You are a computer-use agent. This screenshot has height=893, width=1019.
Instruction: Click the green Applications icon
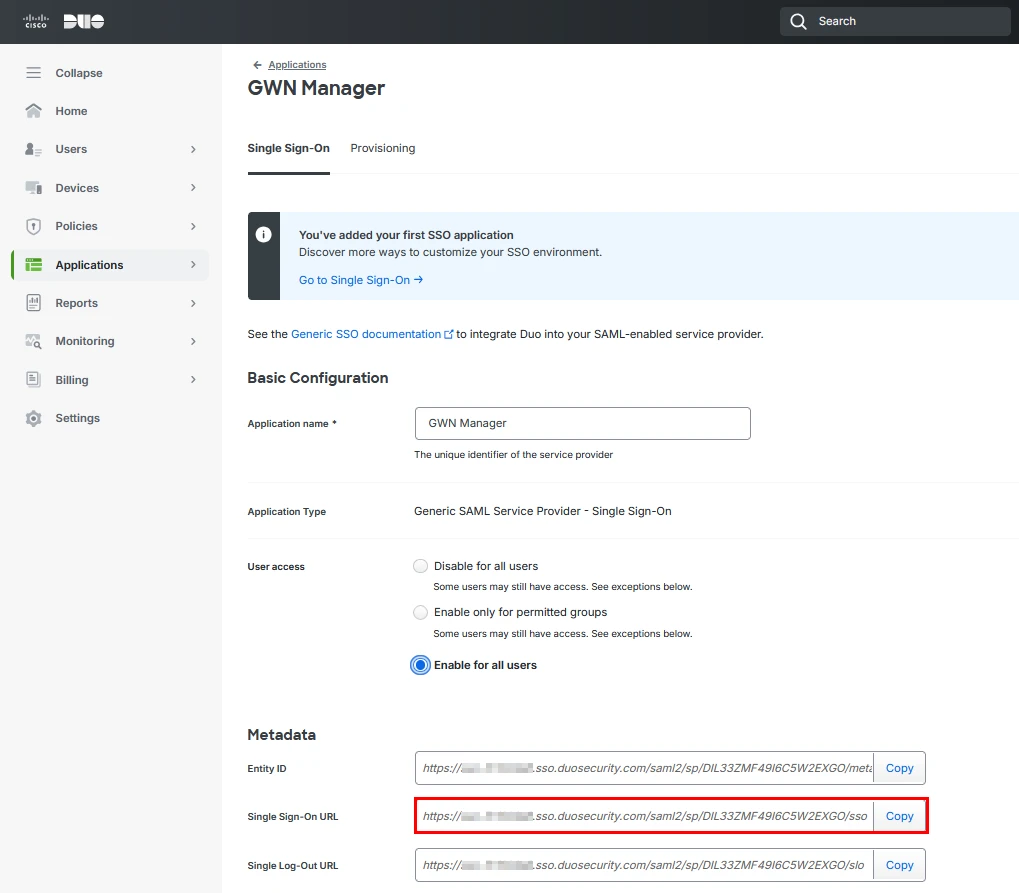click(33, 265)
